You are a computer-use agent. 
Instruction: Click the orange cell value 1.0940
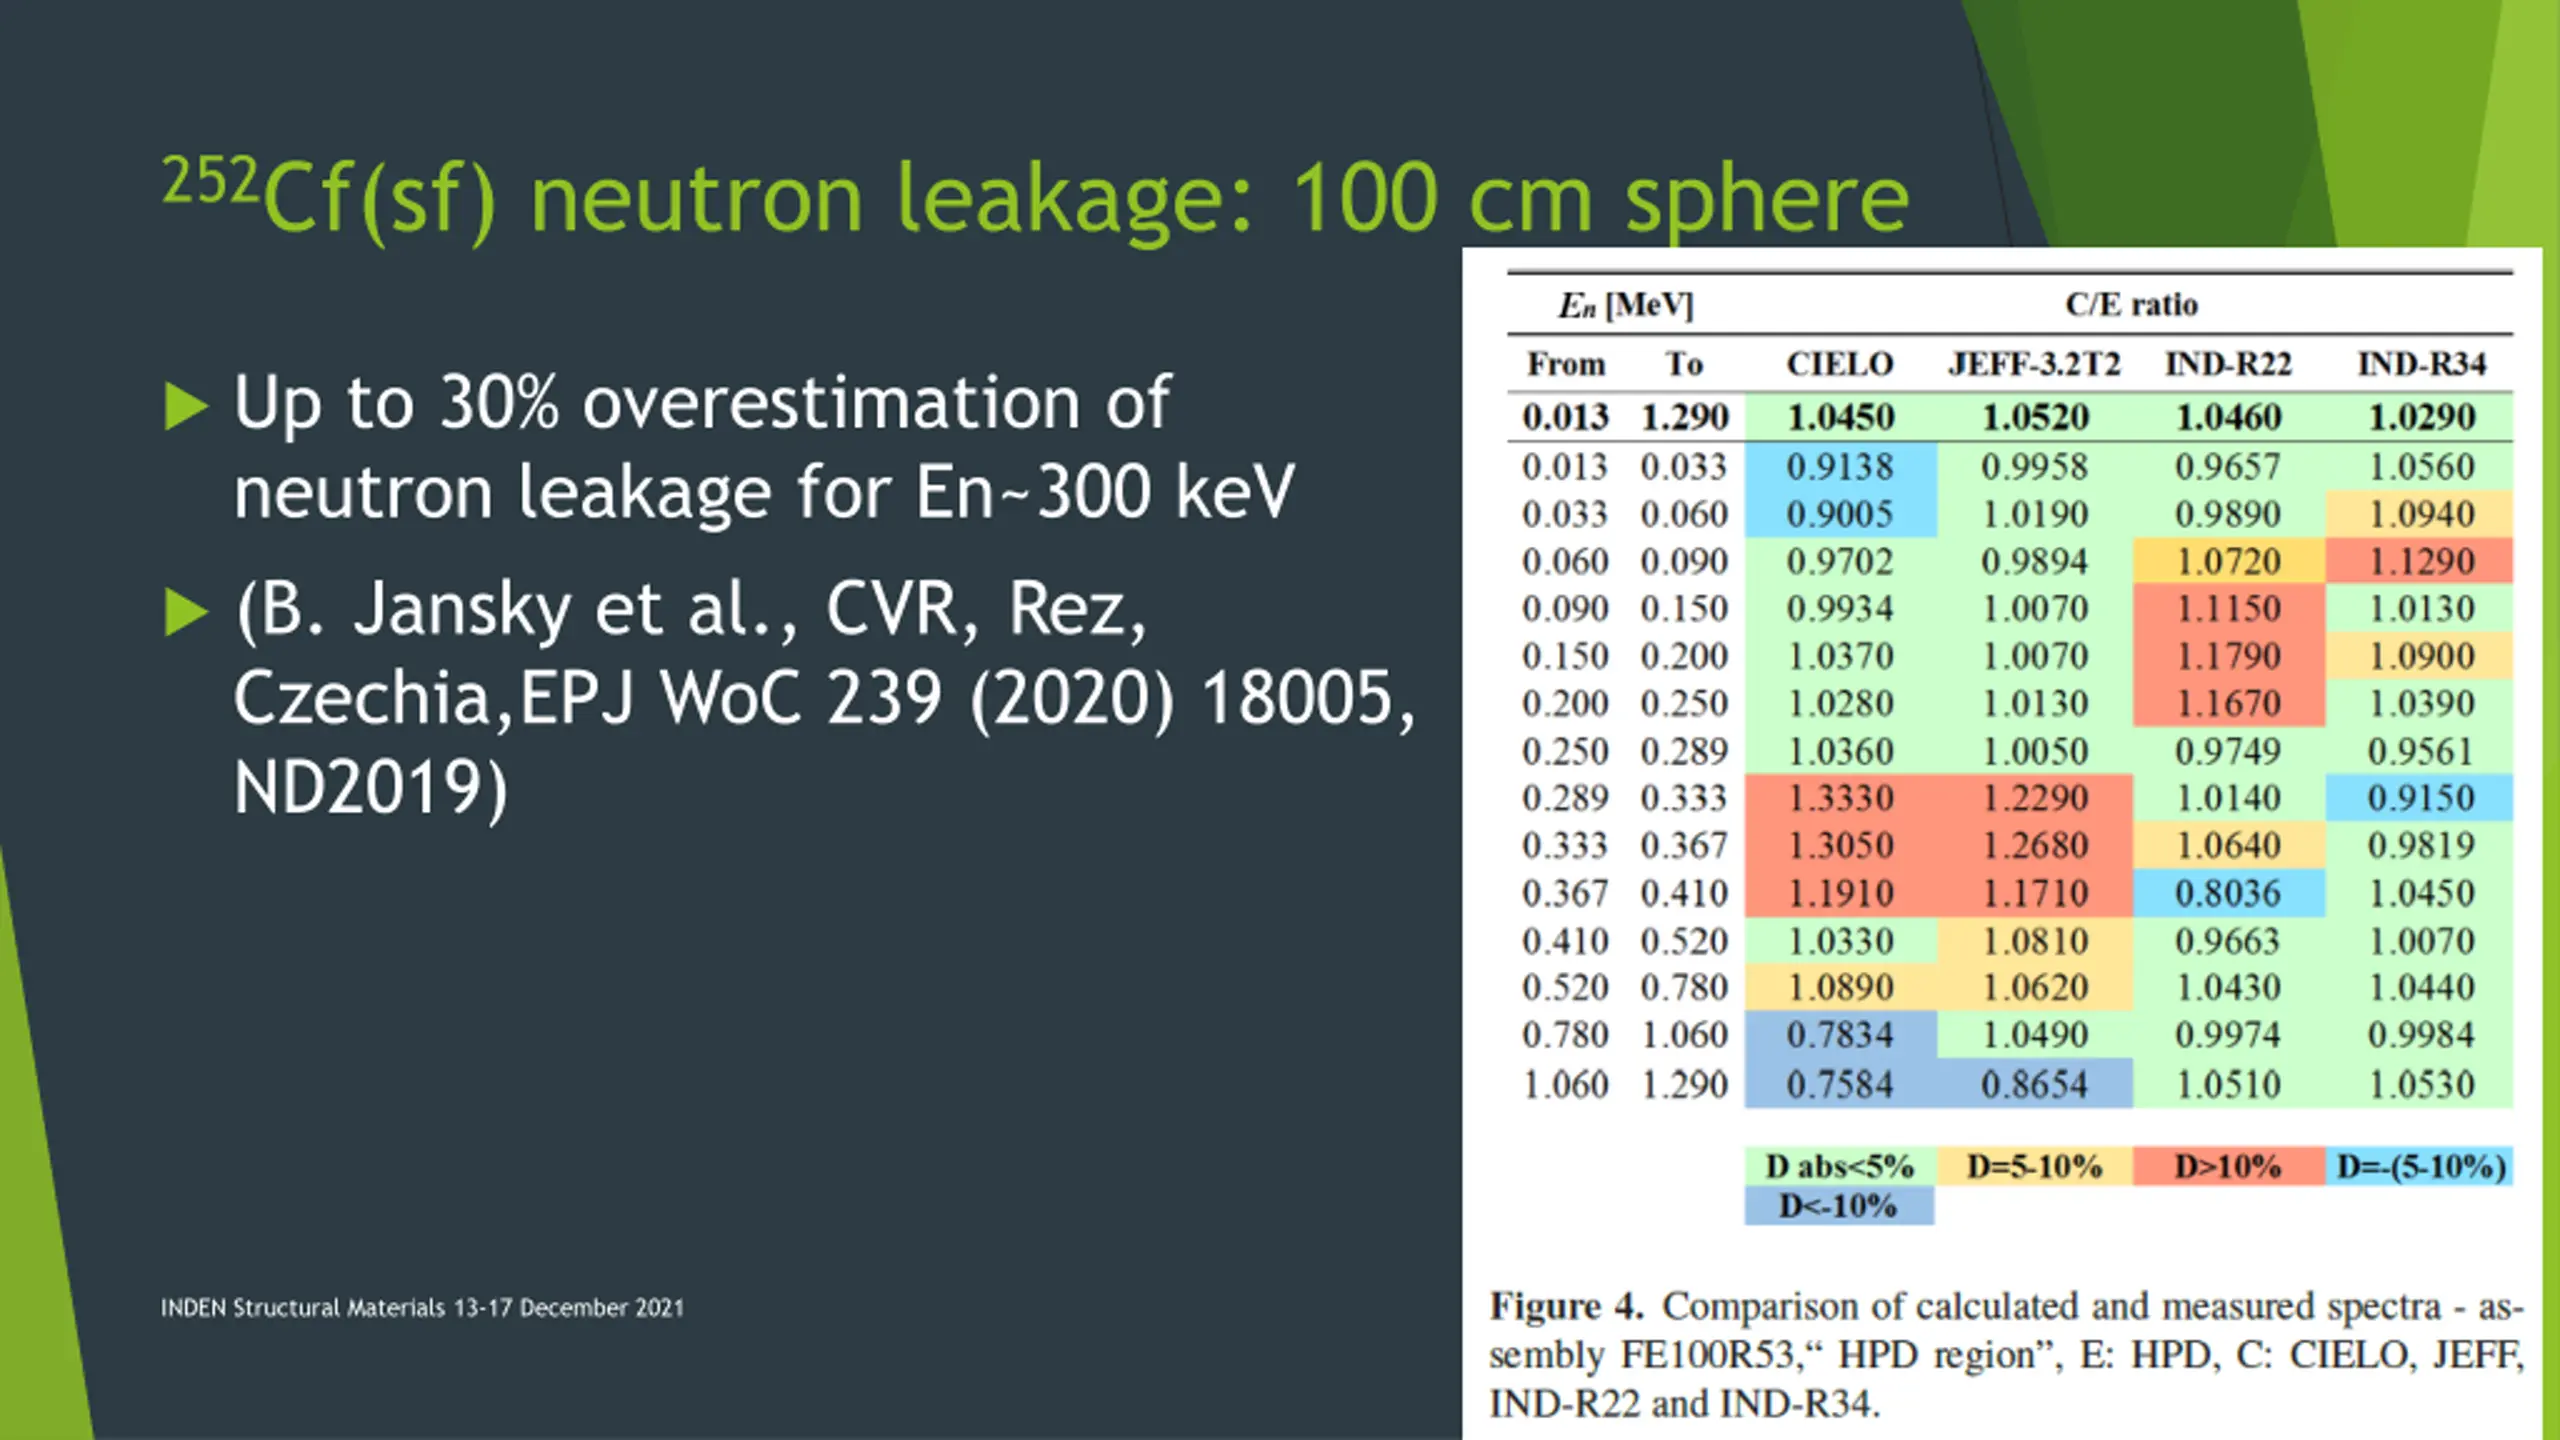pos(2422,514)
